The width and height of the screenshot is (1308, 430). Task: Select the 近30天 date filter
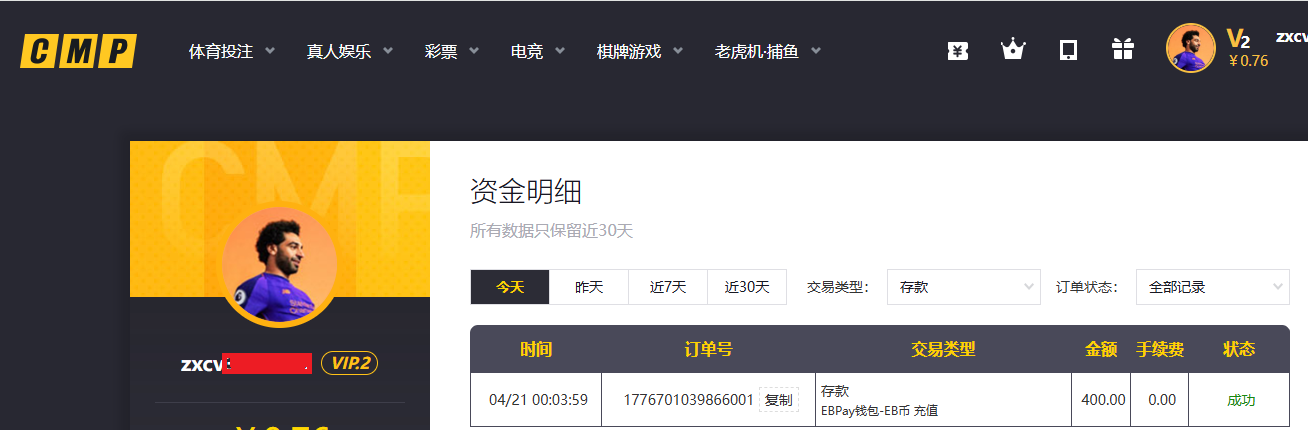[x=747, y=287]
